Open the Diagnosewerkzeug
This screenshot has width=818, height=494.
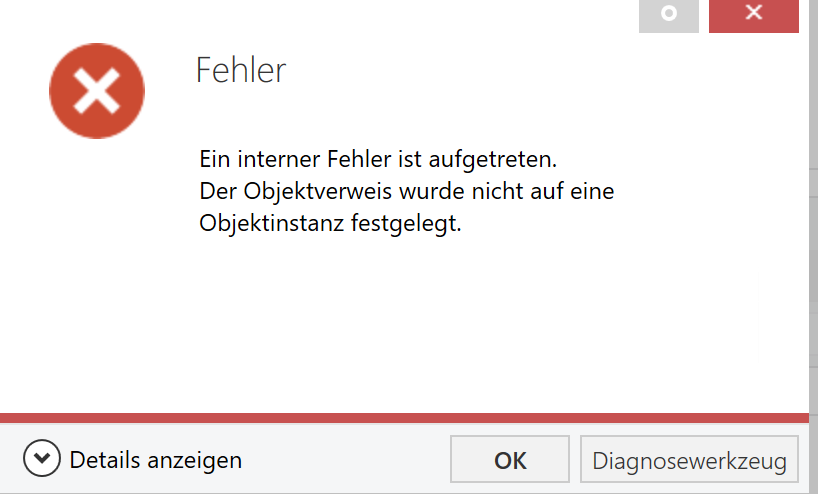[689, 460]
